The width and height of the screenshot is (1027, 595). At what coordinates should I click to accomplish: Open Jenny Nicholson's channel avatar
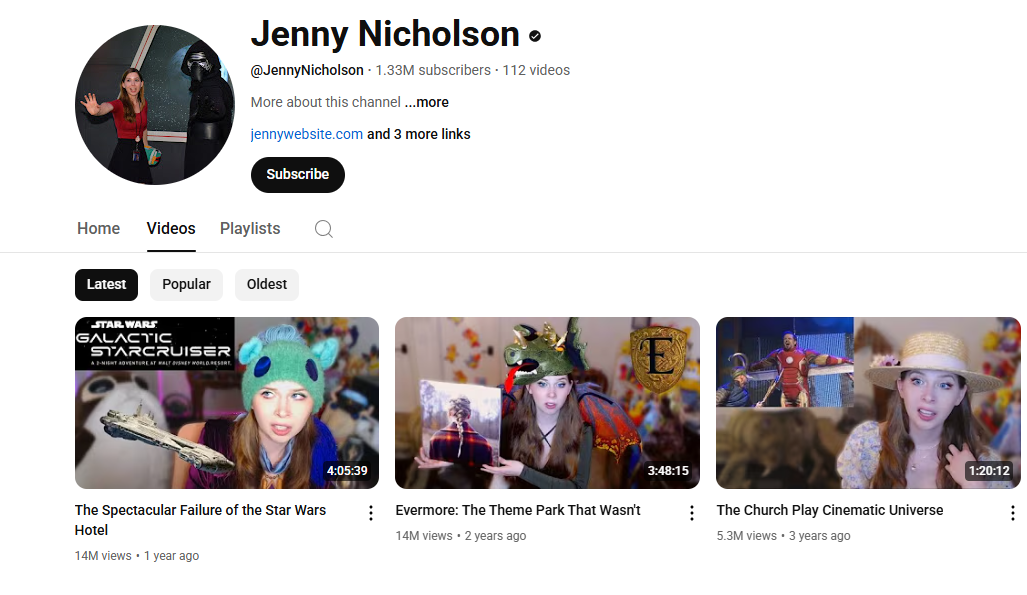coord(155,105)
